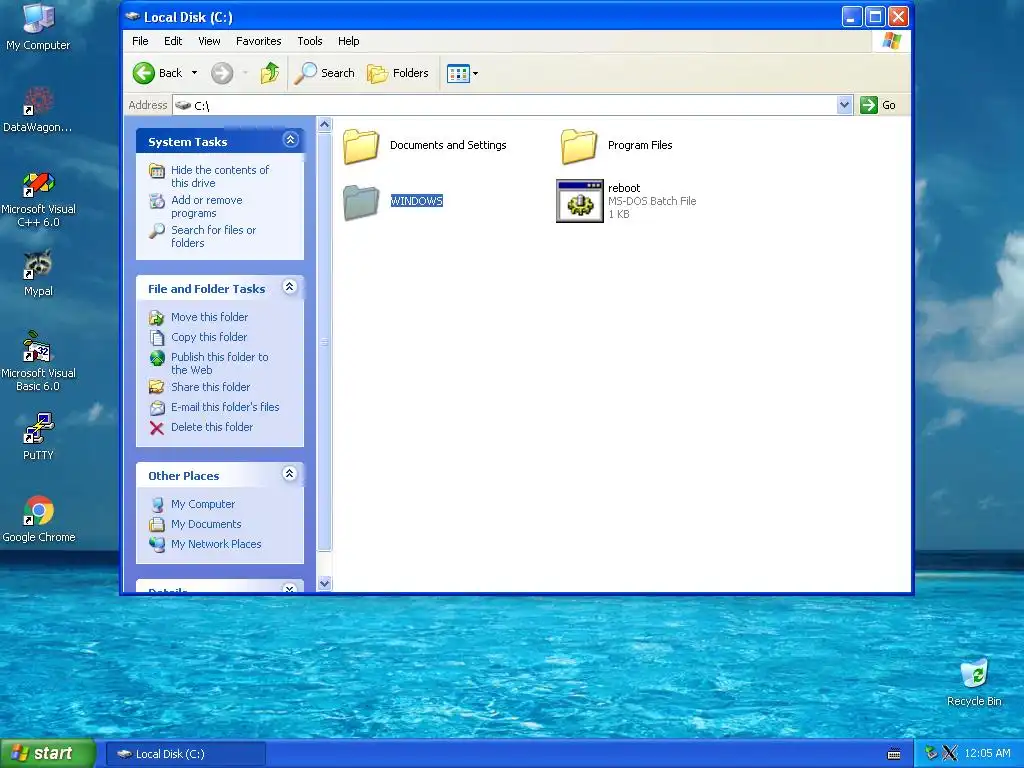Go back with the green Back arrow
The height and width of the screenshot is (768, 1024).
pyautogui.click(x=144, y=73)
